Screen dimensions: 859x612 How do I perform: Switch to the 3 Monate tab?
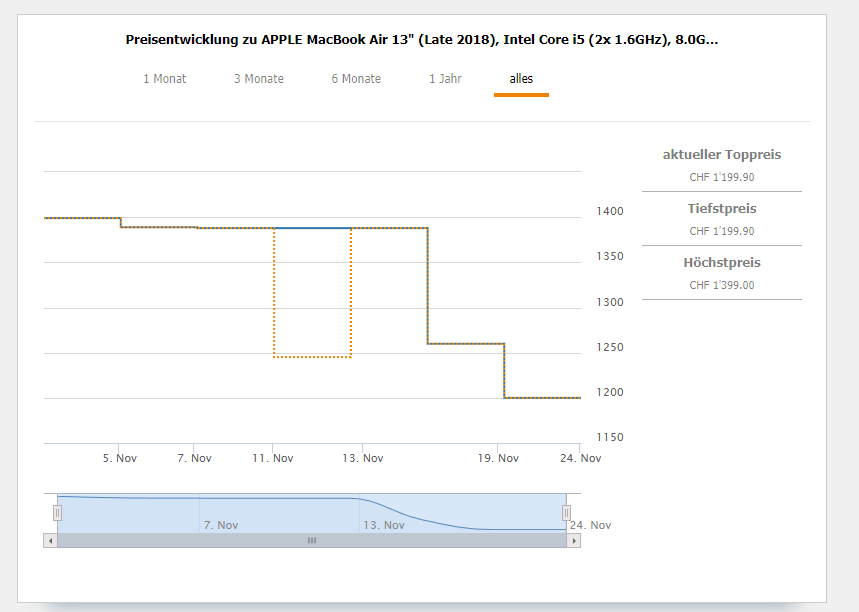[x=259, y=79]
